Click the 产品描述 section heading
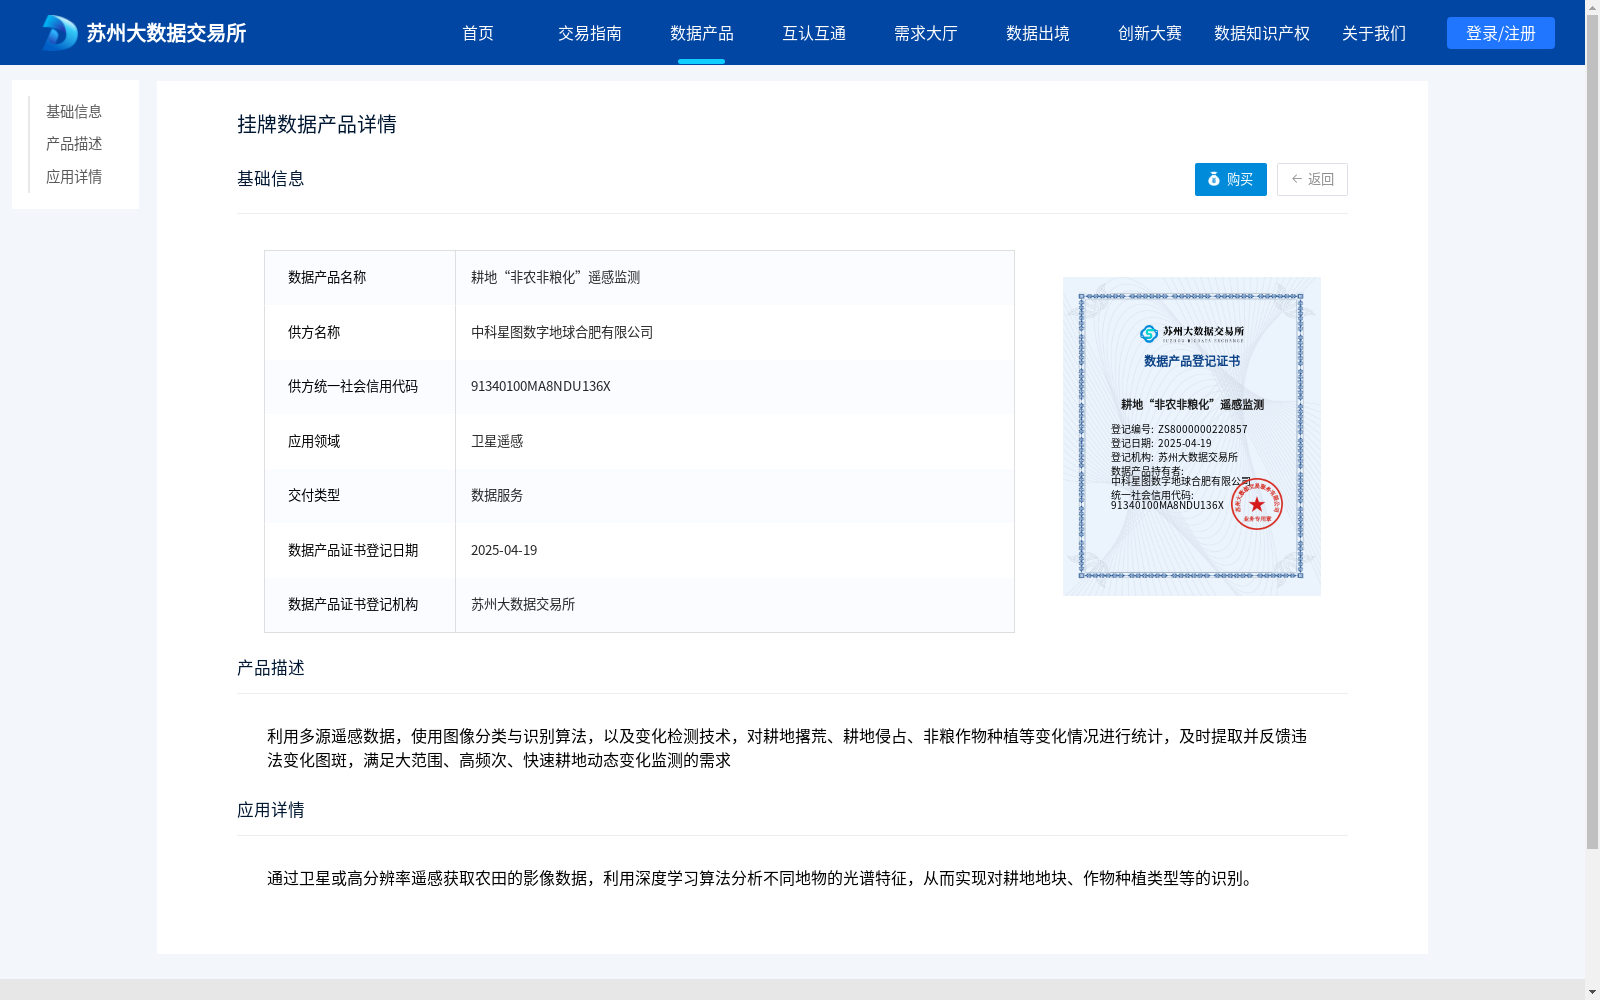This screenshot has width=1600, height=1000. (271, 668)
